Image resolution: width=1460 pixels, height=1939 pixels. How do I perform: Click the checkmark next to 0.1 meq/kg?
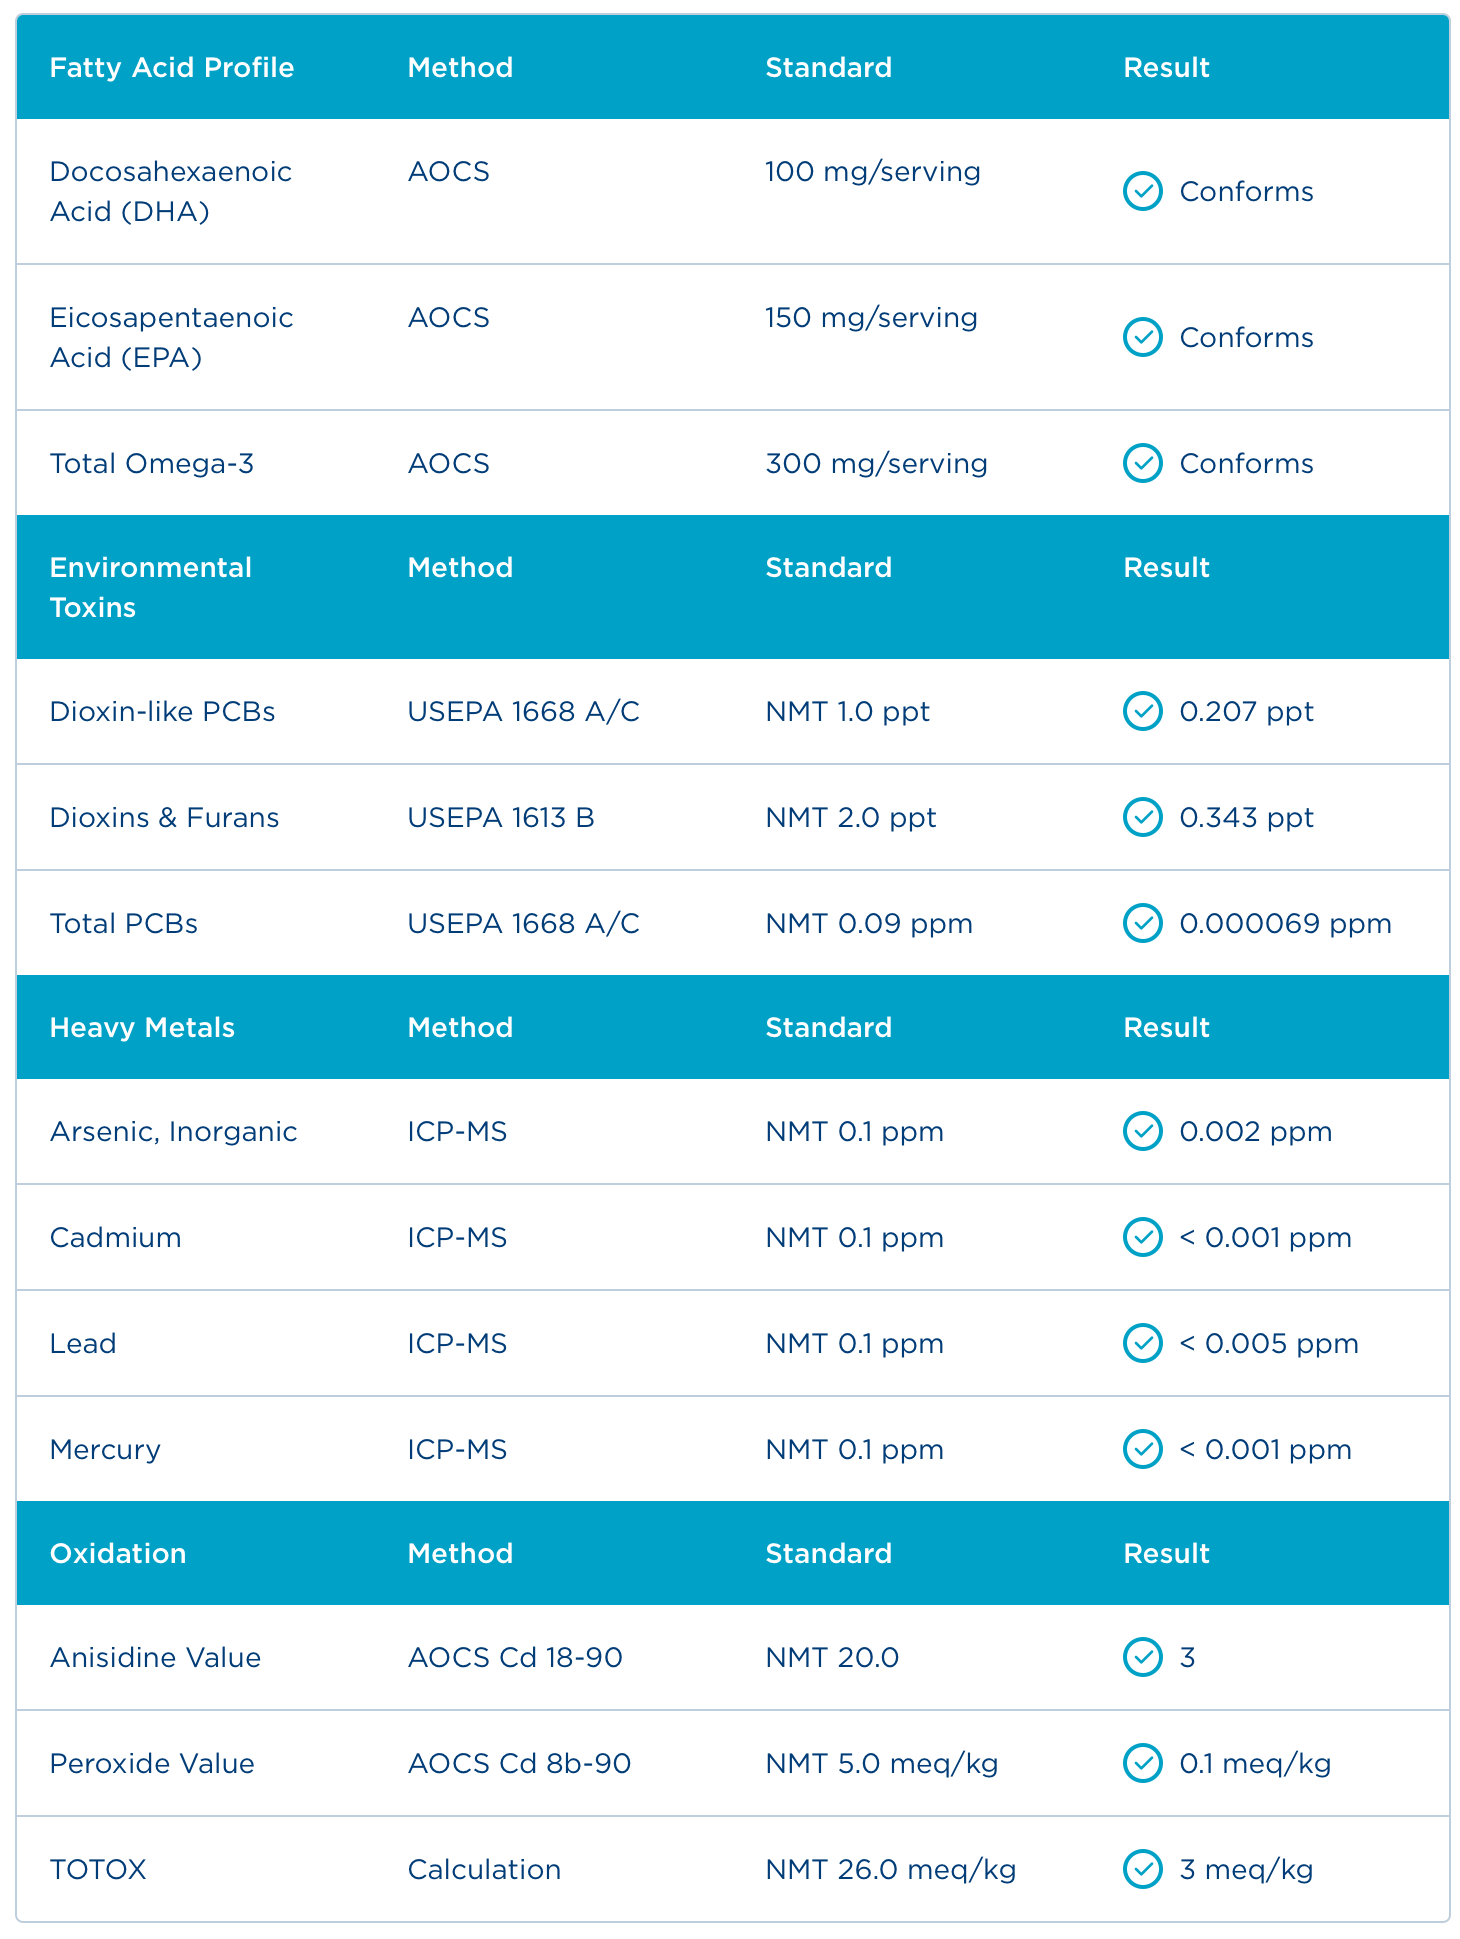click(1142, 1763)
